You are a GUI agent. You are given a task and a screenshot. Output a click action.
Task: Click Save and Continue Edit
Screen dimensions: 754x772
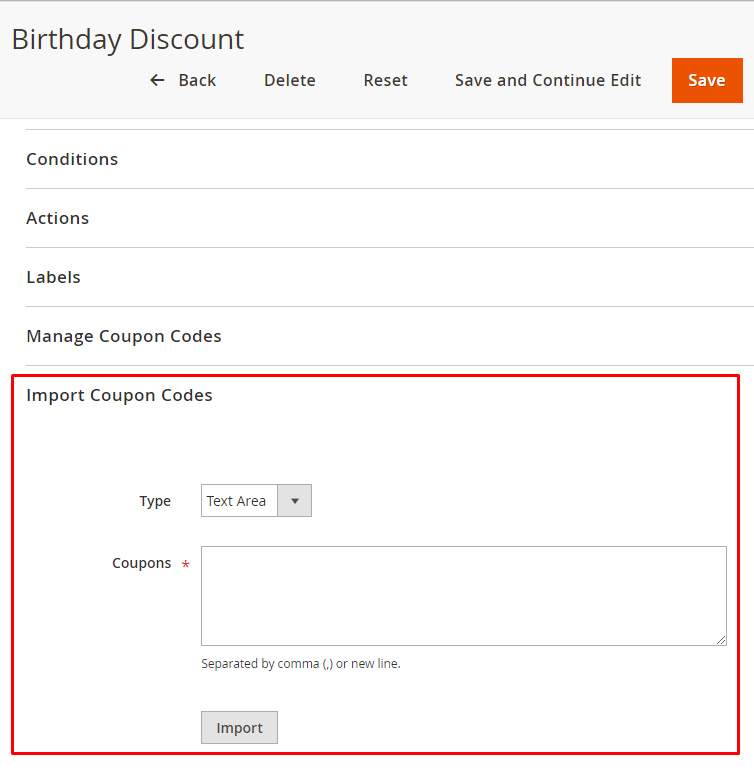click(547, 80)
